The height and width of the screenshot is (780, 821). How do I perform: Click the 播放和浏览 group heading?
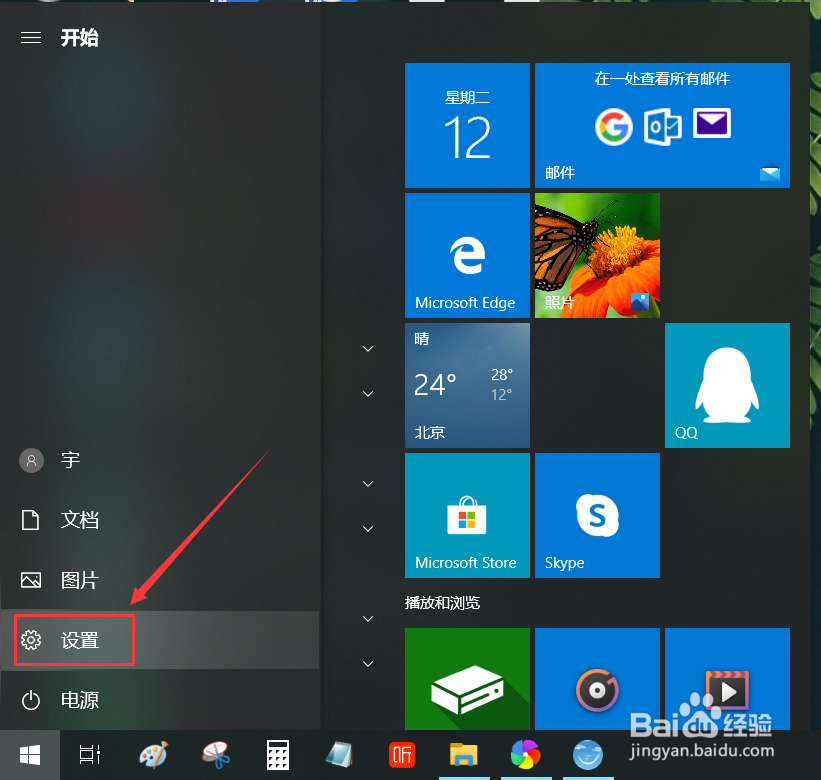[442, 603]
